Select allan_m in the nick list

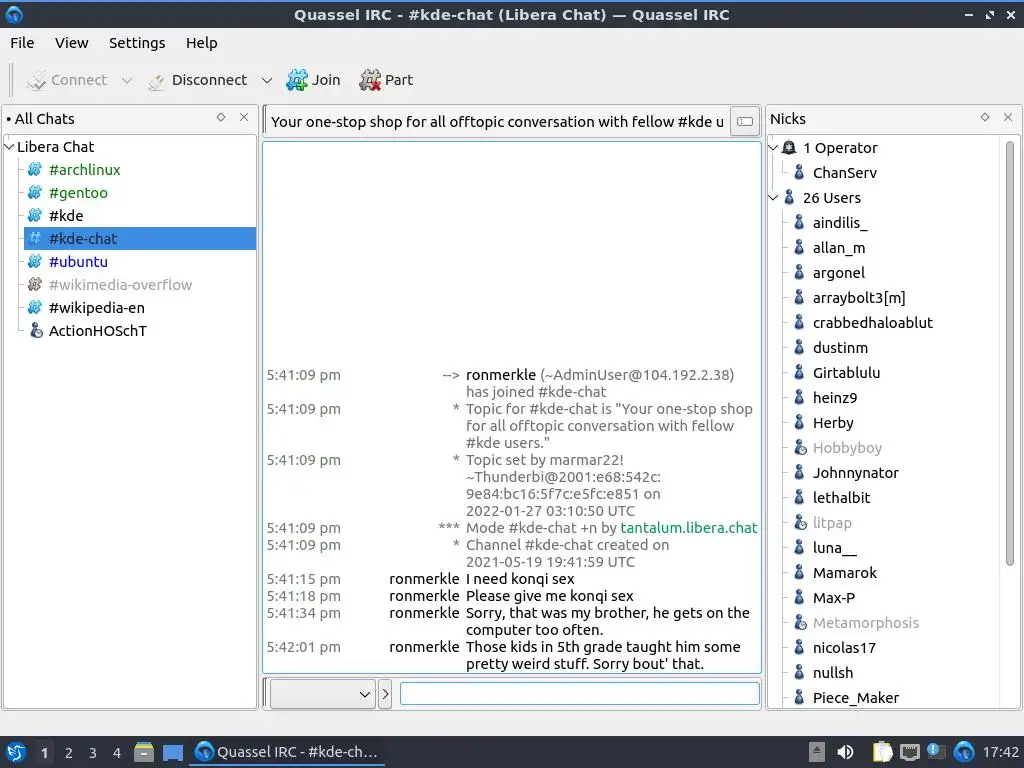pos(839,248)
